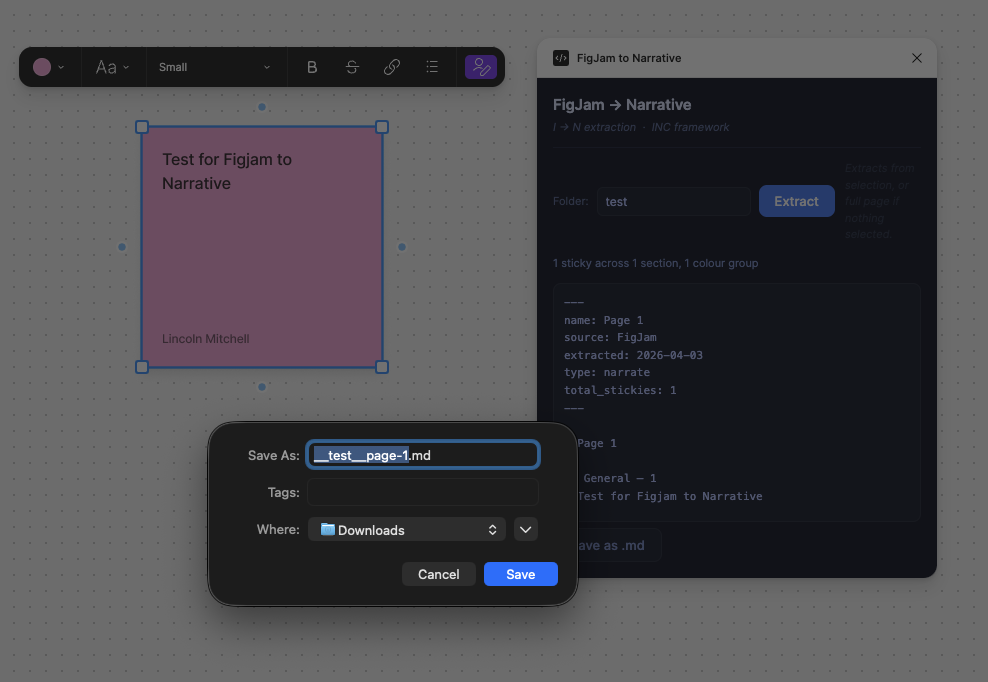Click the Lincoln Mitchell author label
988x682 pixels.
click(205, 339)
